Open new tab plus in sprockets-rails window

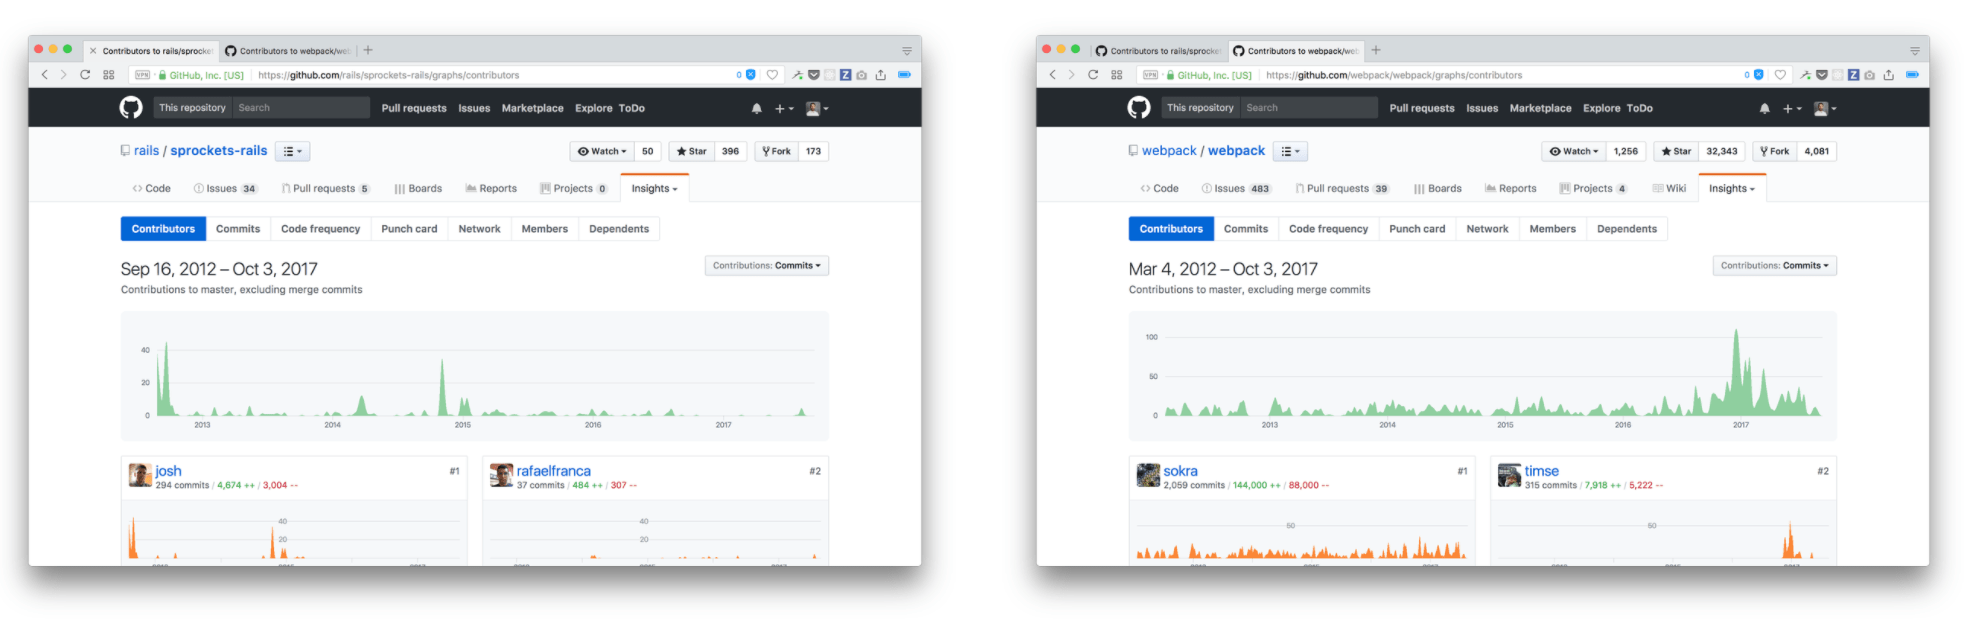[x=368, y=50]
